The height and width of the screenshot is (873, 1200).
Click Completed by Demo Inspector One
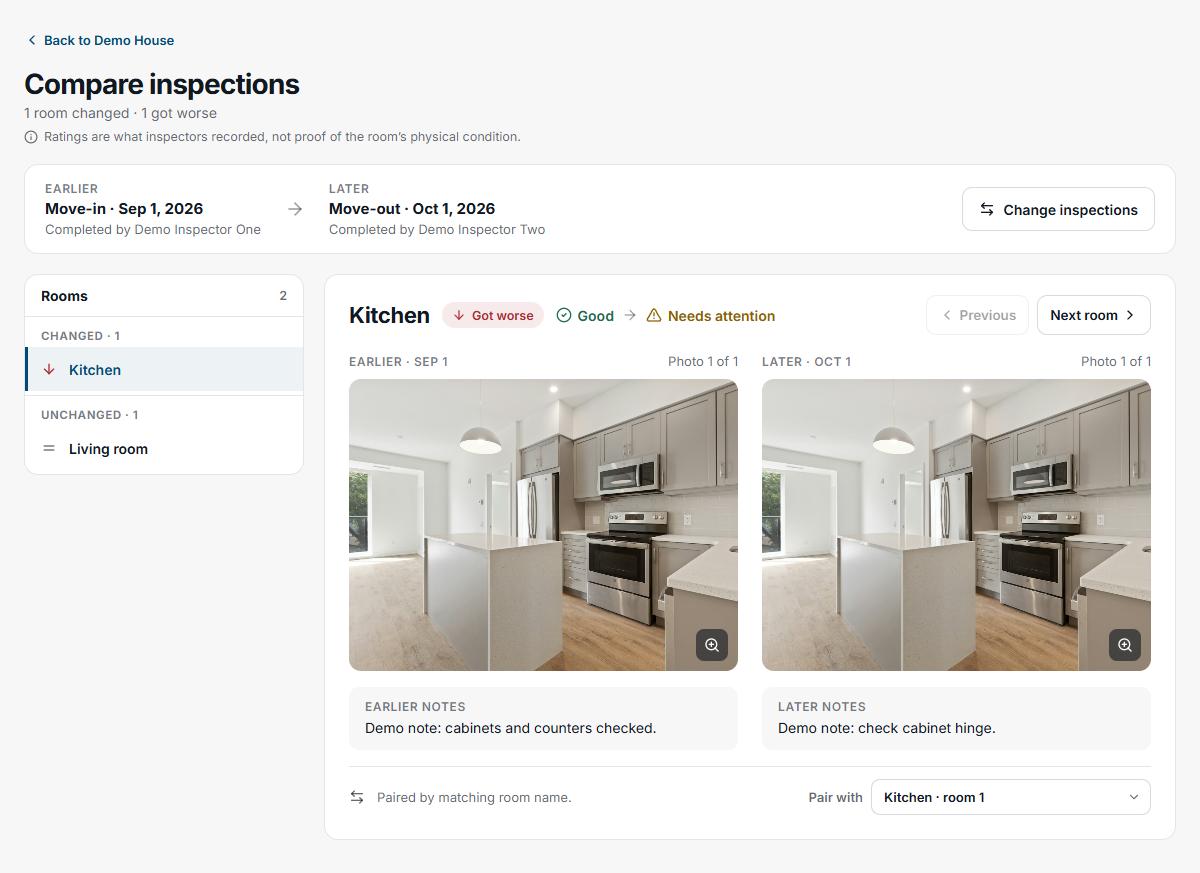153,230
